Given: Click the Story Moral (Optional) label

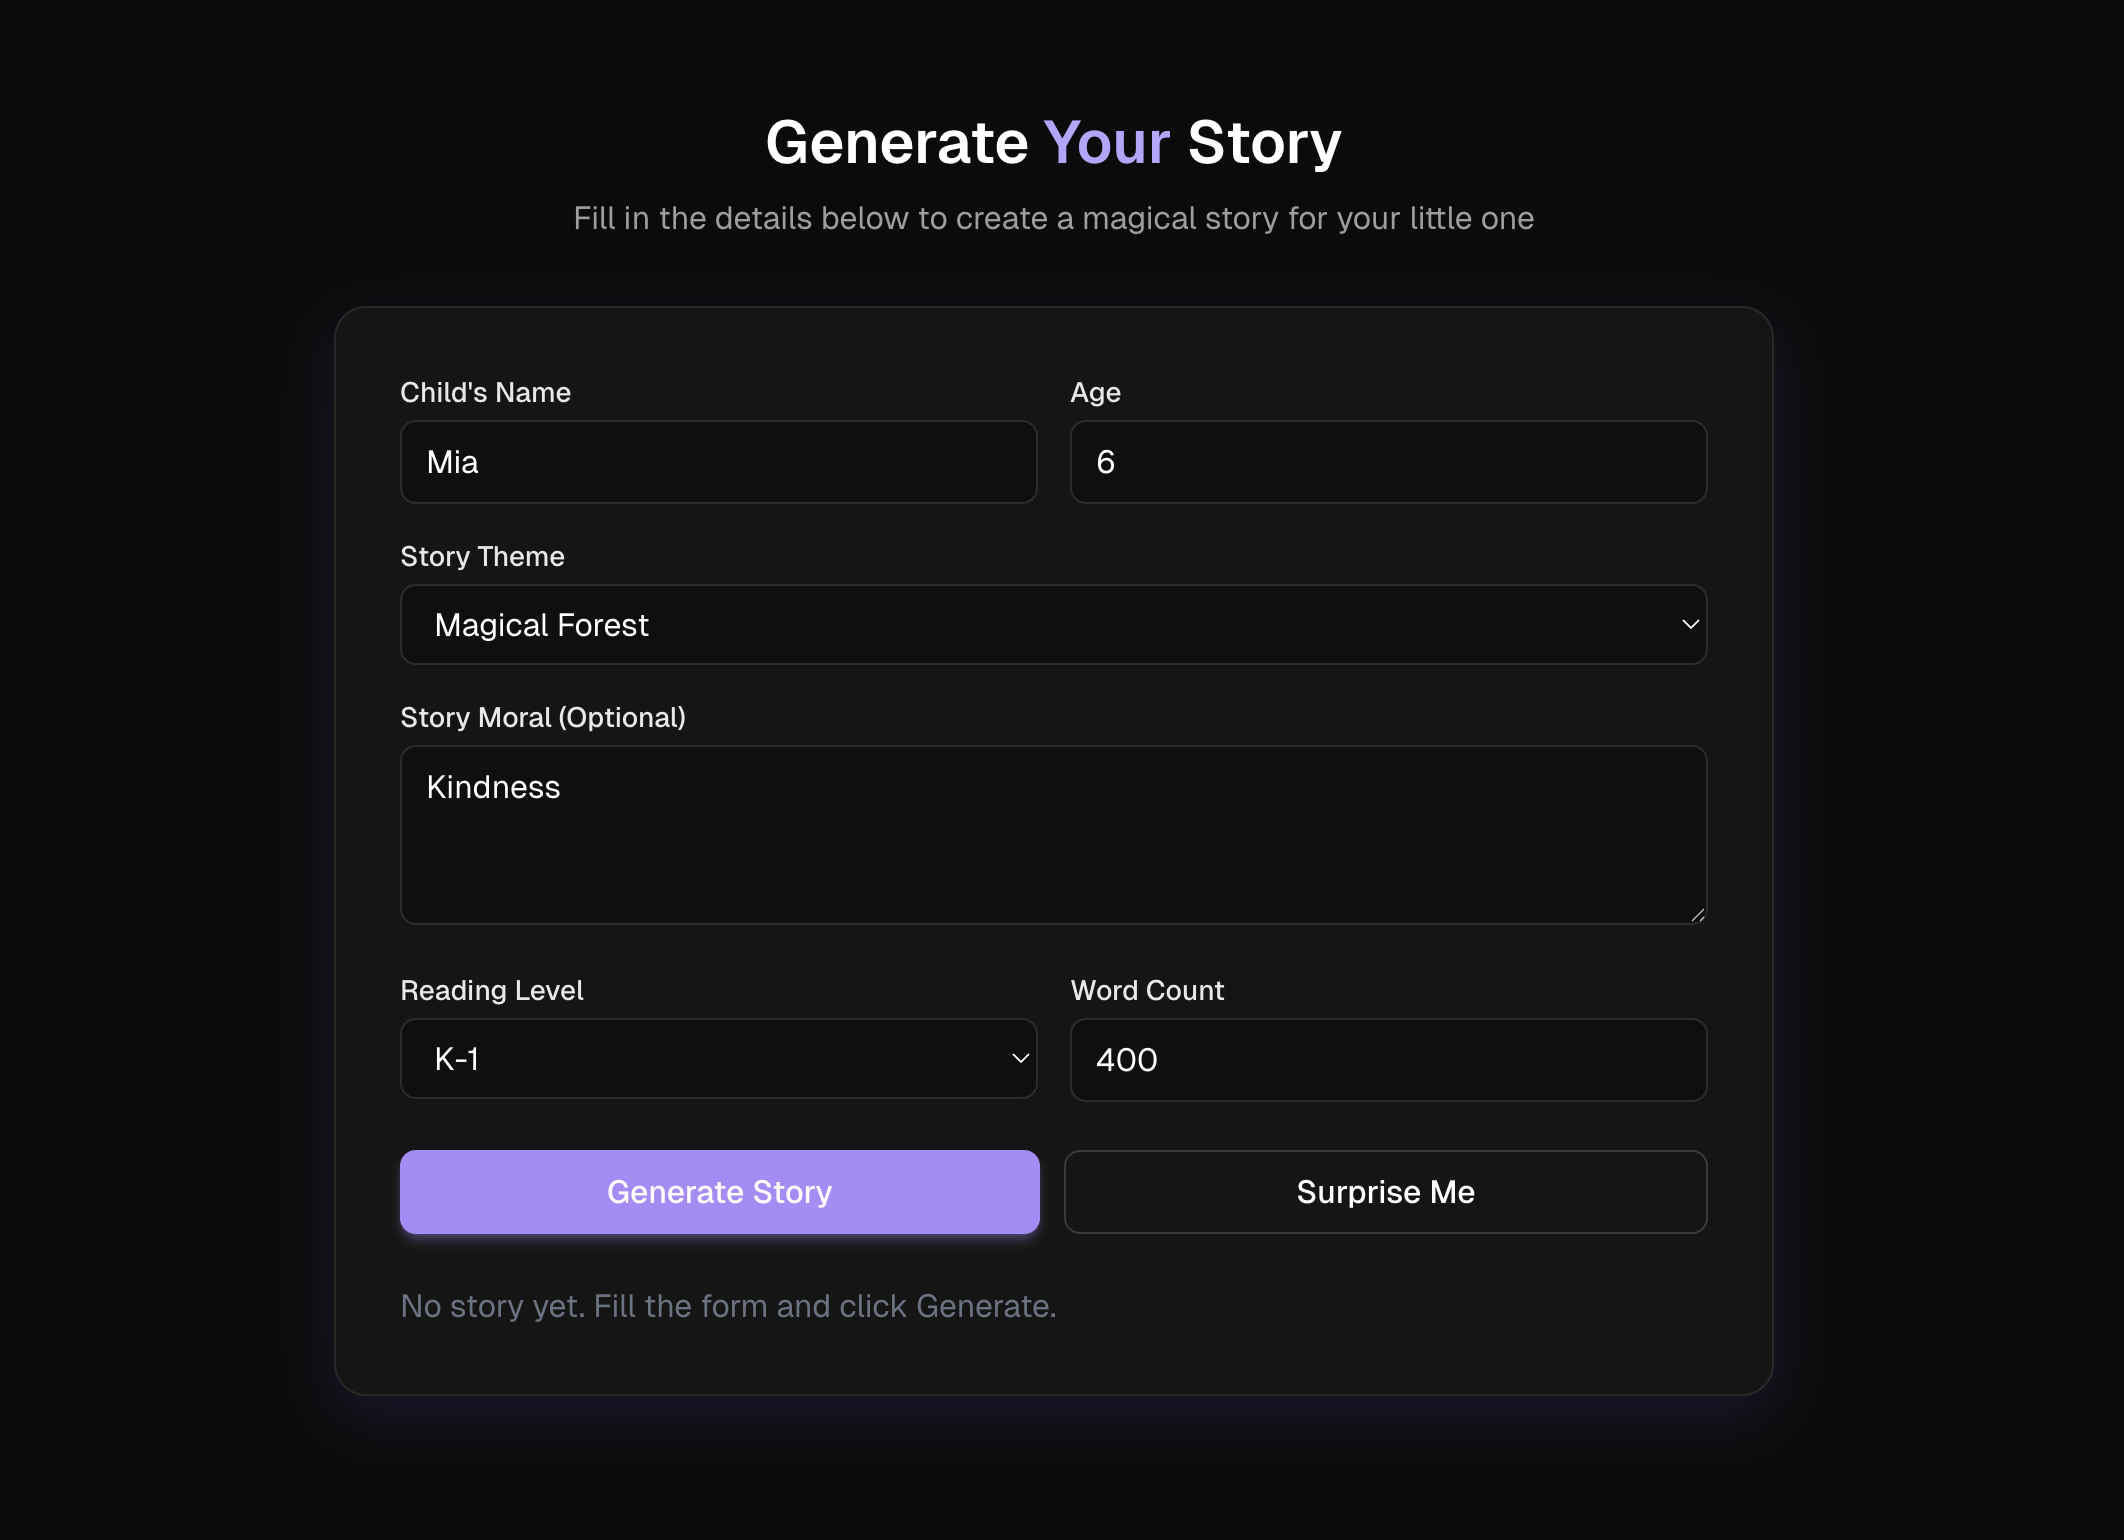Looking at the screenshot, I should (x=543, y=717).
